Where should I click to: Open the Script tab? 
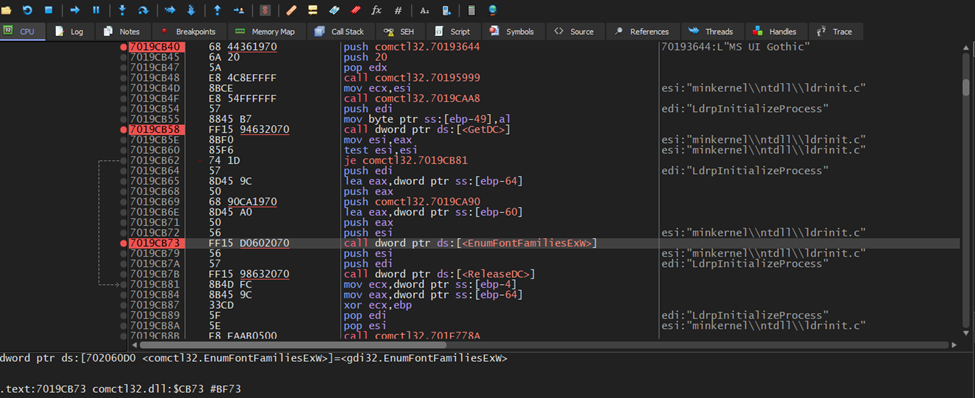[x=453, y=32]
